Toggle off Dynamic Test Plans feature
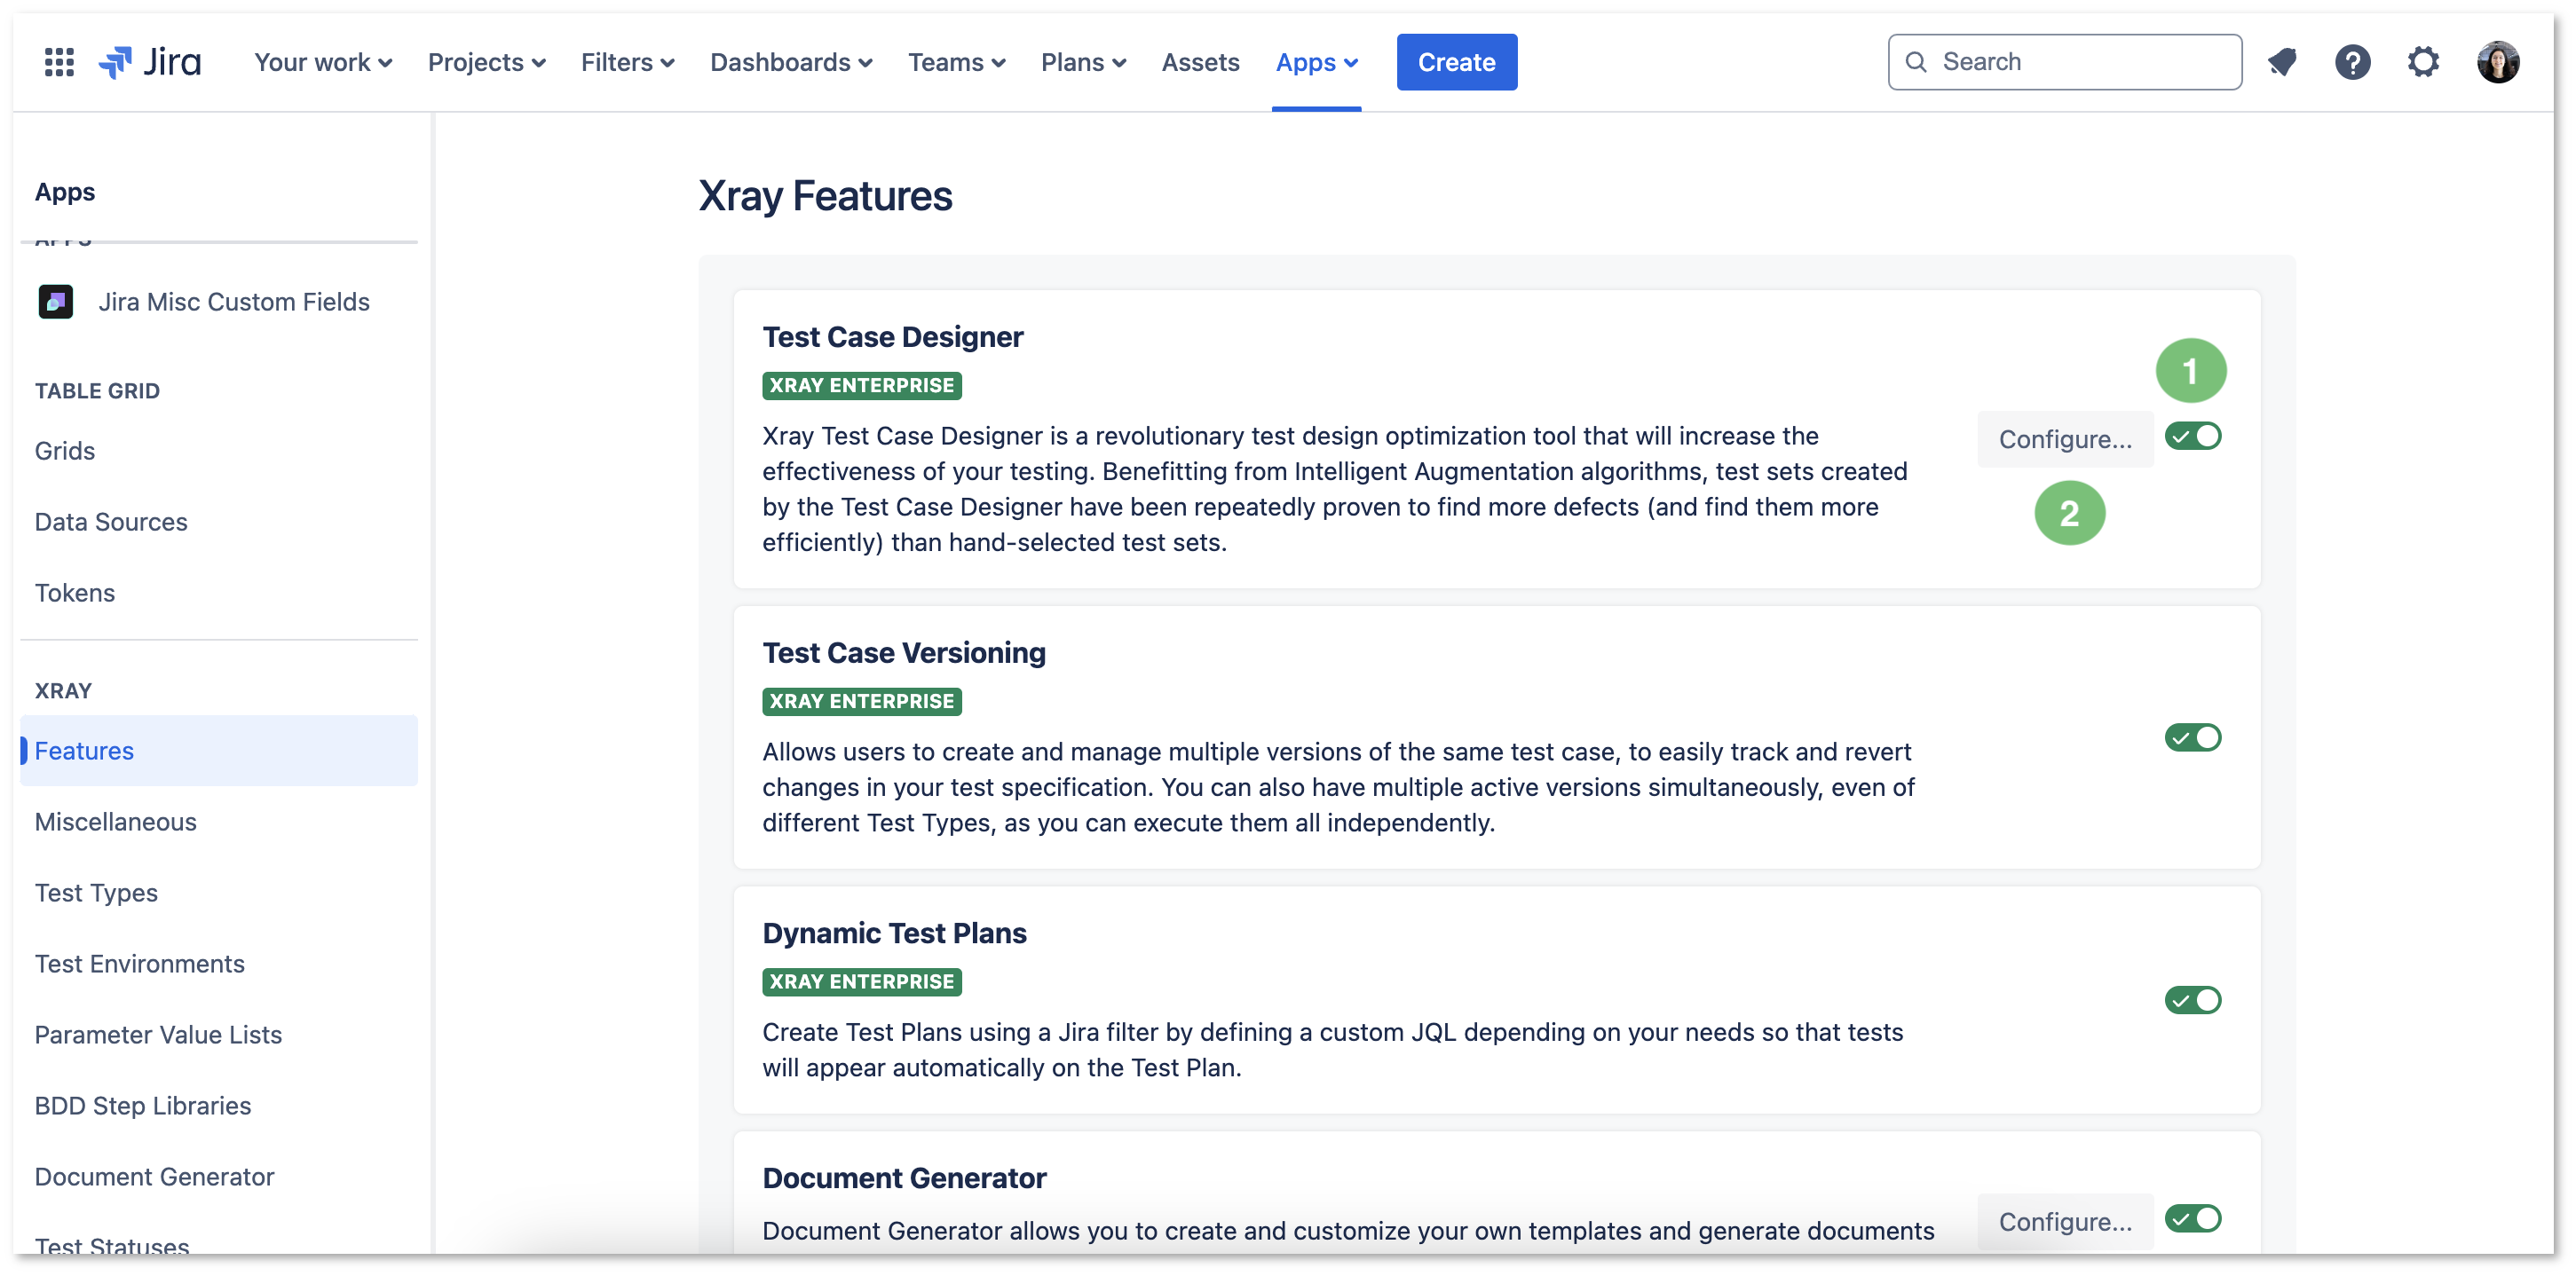This screenshot has height=1276, width=2576. point(2192,999)
